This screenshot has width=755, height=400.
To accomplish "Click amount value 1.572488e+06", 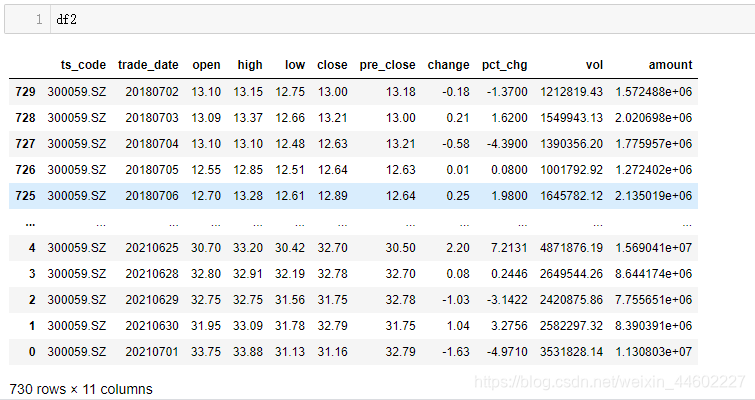I will [x=653, y=91].
